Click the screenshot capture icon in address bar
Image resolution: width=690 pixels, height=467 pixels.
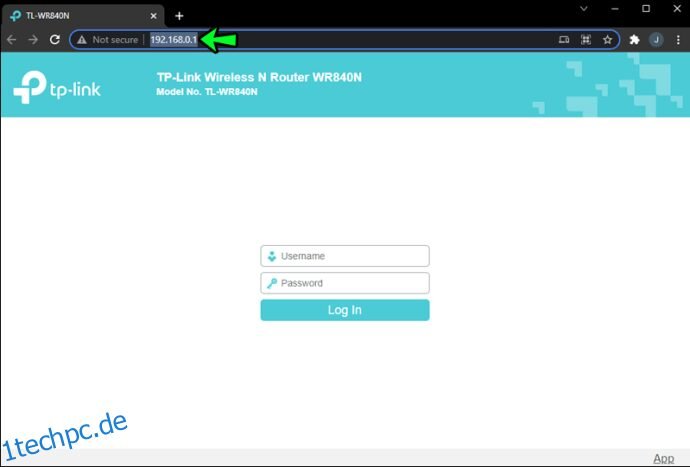(586, 40)
